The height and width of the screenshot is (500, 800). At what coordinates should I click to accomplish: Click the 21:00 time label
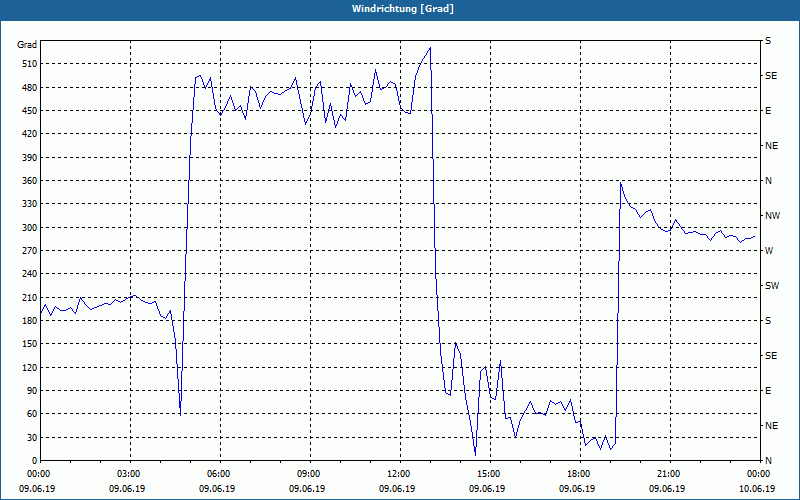[x=669, y=474]
